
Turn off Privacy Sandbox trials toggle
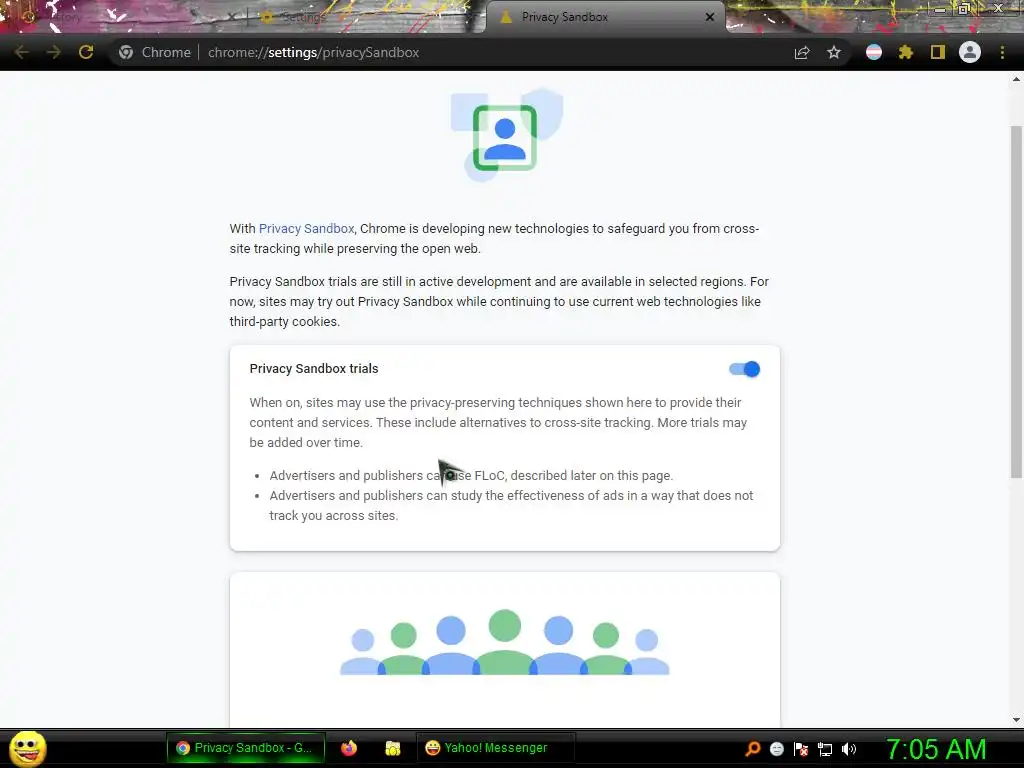744,369
